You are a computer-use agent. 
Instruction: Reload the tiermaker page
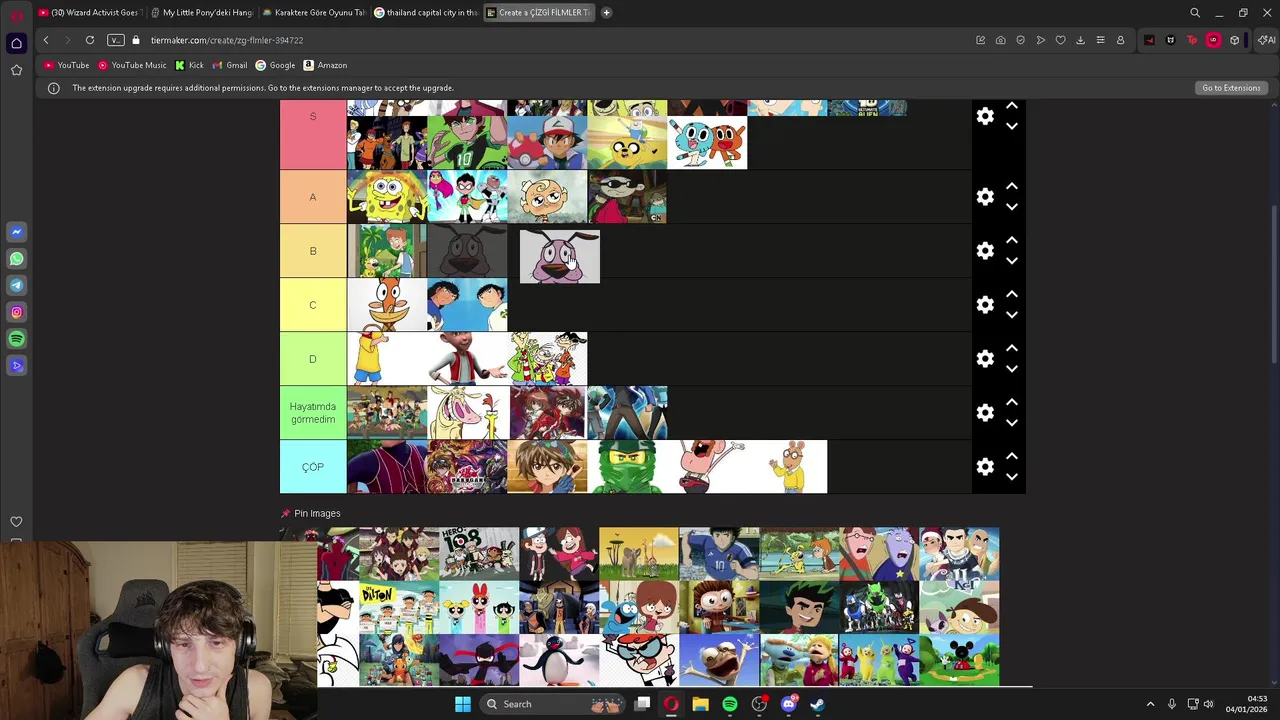[90, 40]
